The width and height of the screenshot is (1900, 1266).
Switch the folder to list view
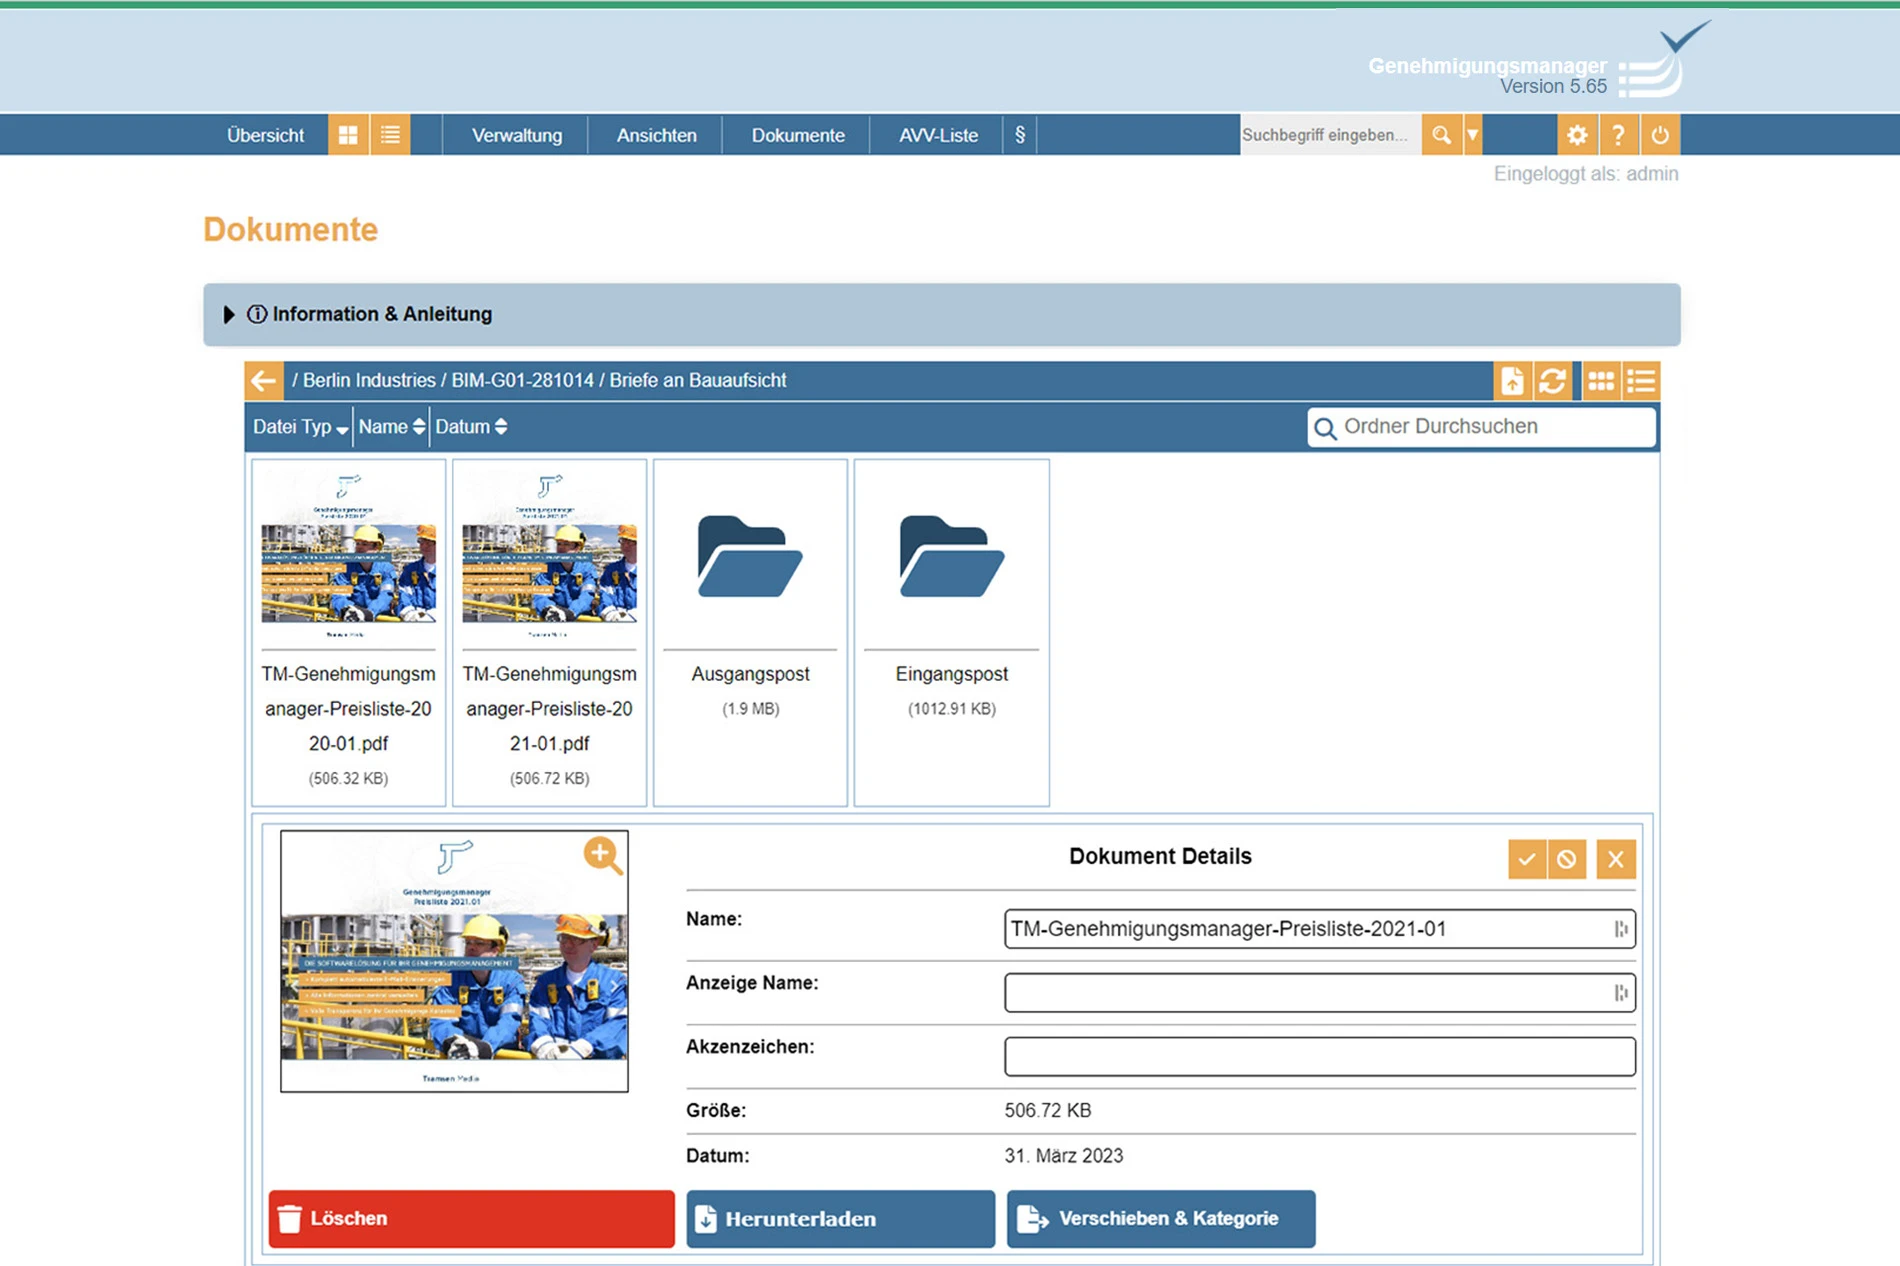(1641, 381)
